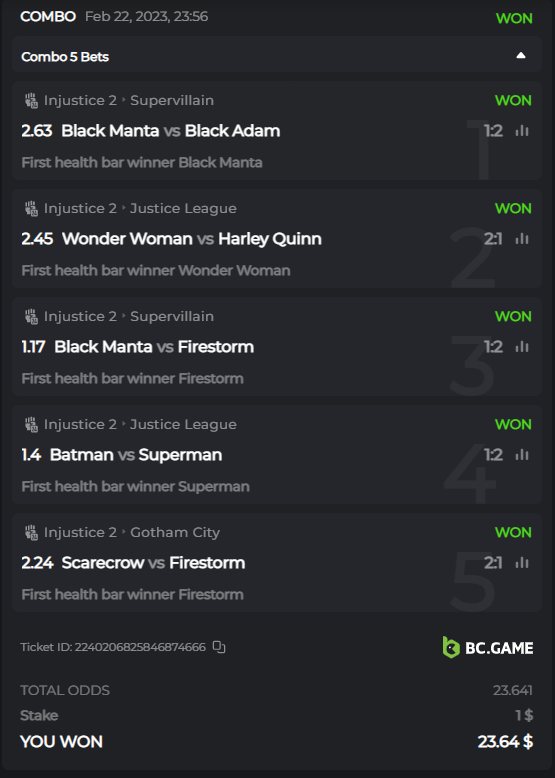Open stats icon for Wonder Woman vs Harley Quinn

click(522, 239)
